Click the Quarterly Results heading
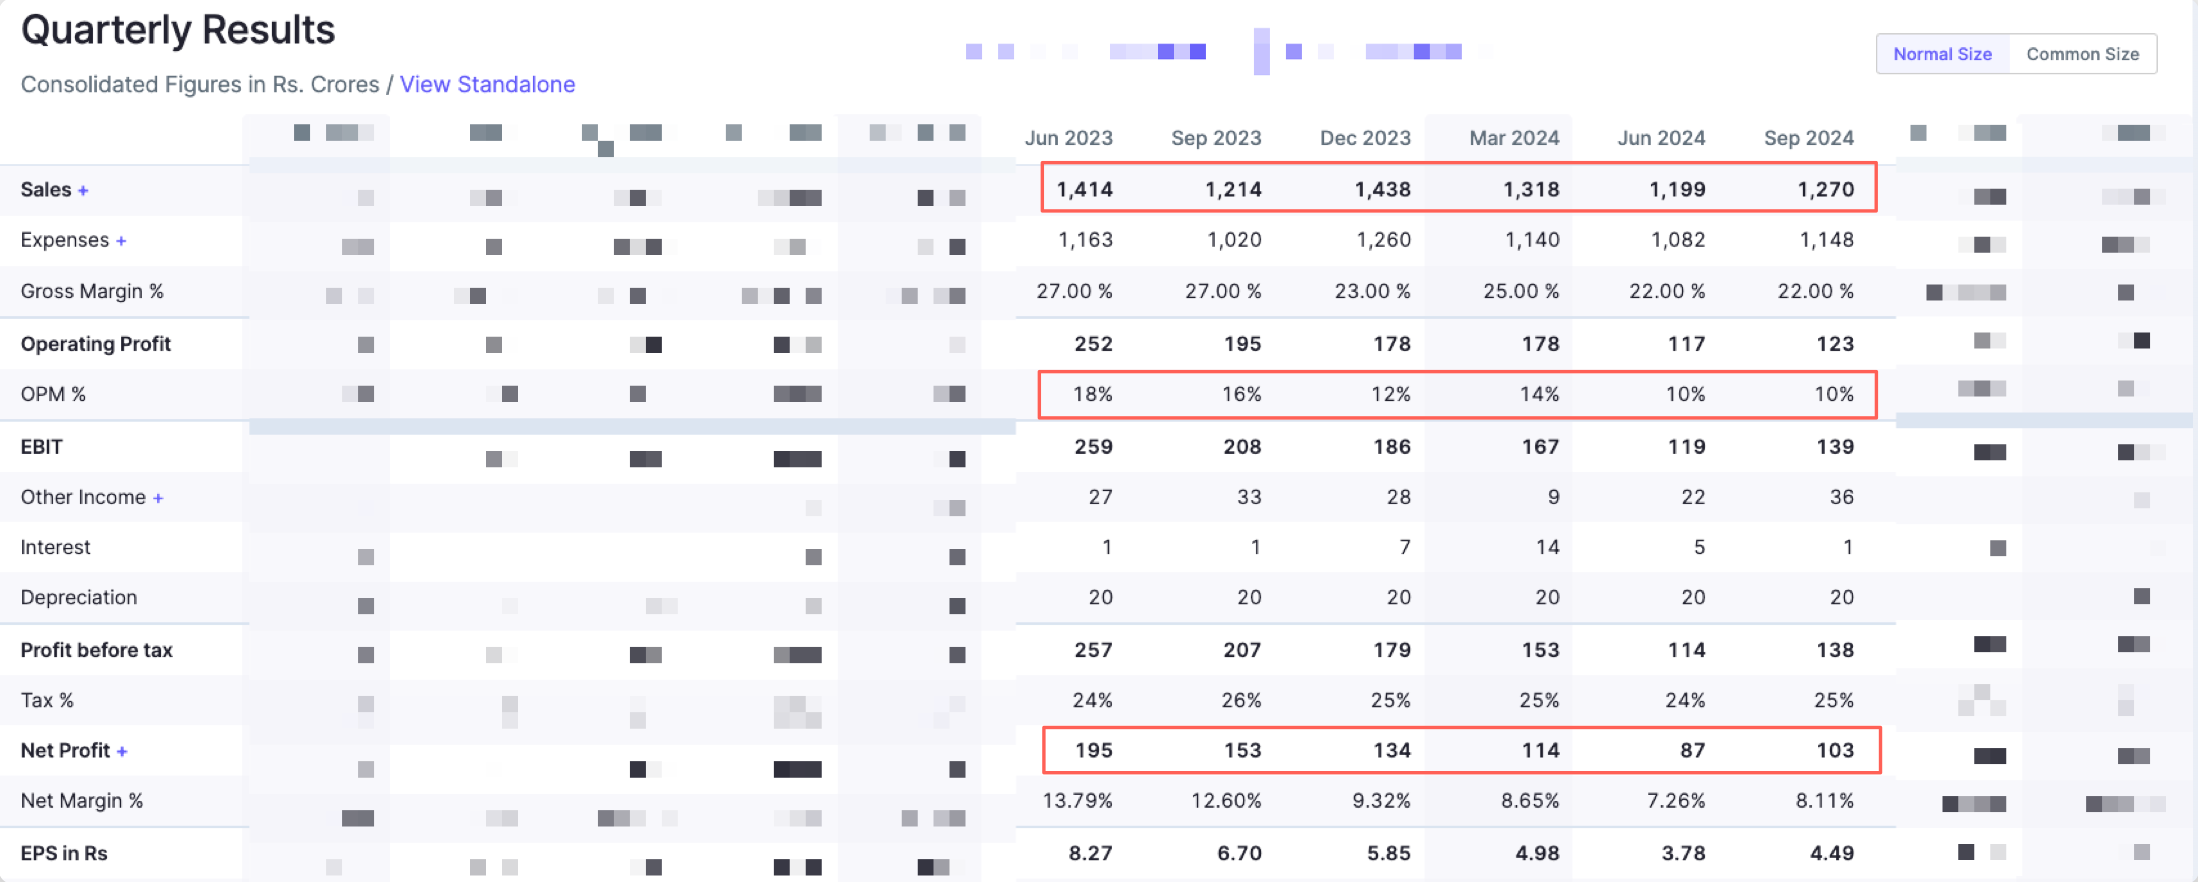 coord(178,30)
